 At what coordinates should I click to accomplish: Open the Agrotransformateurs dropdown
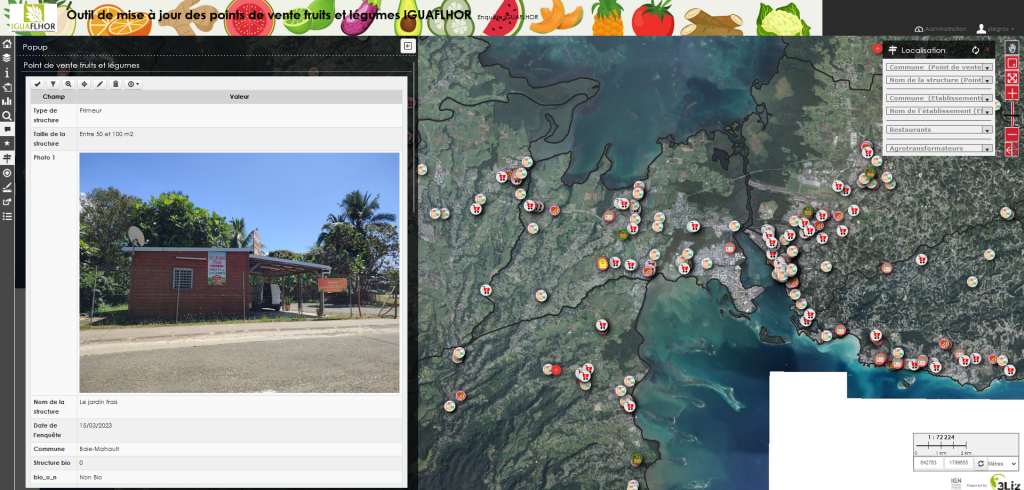939,149
